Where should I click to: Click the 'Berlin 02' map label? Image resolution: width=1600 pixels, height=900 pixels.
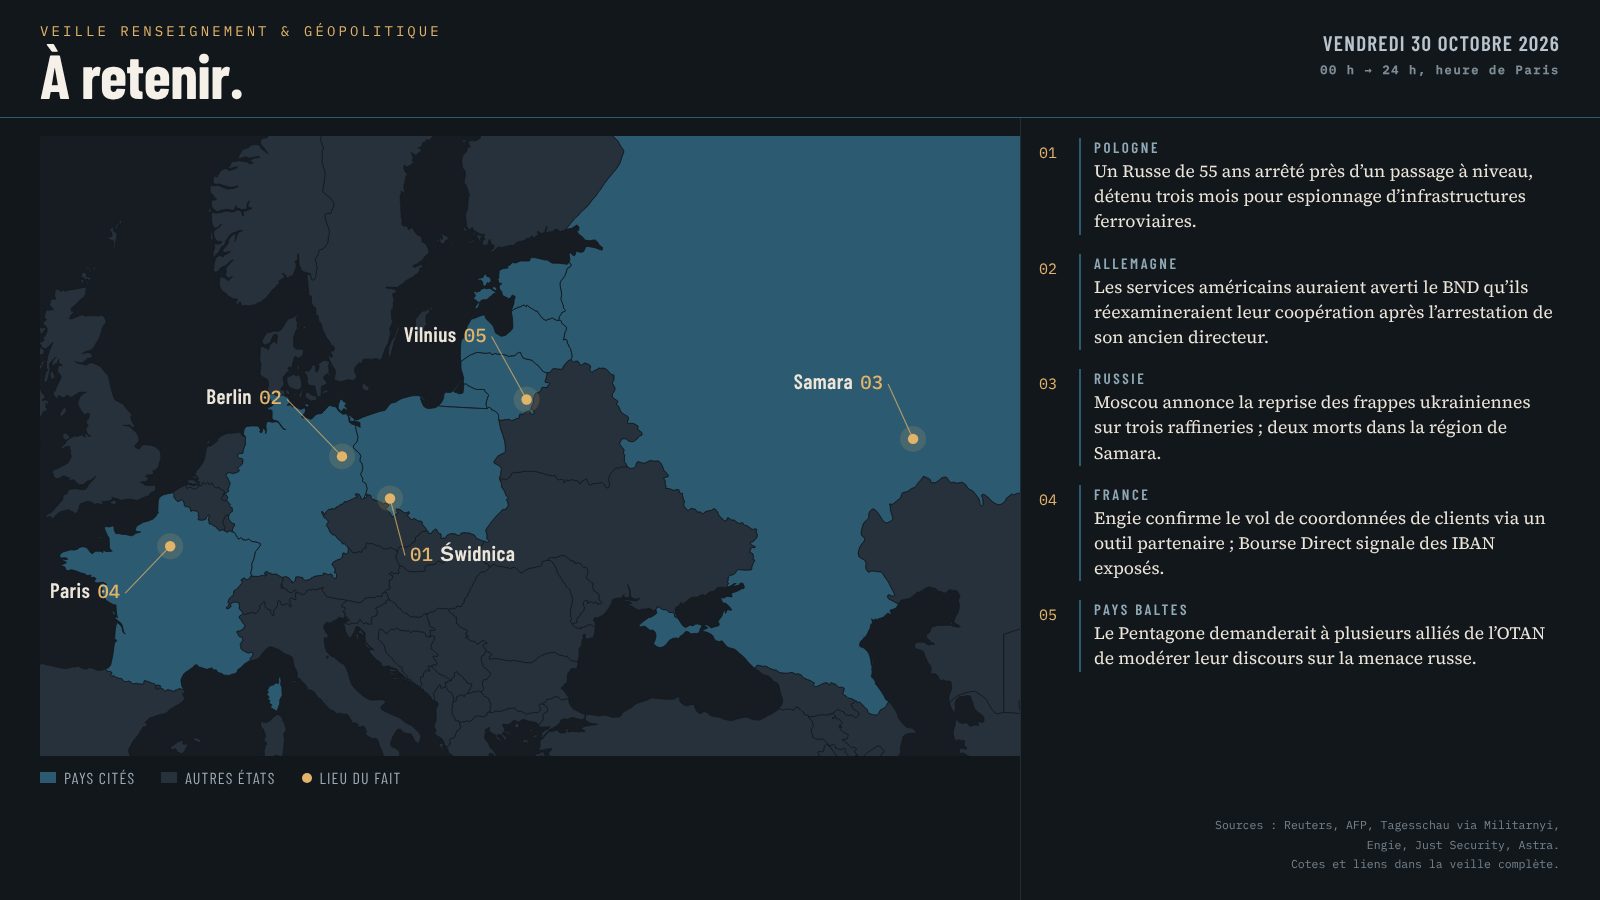244,397
